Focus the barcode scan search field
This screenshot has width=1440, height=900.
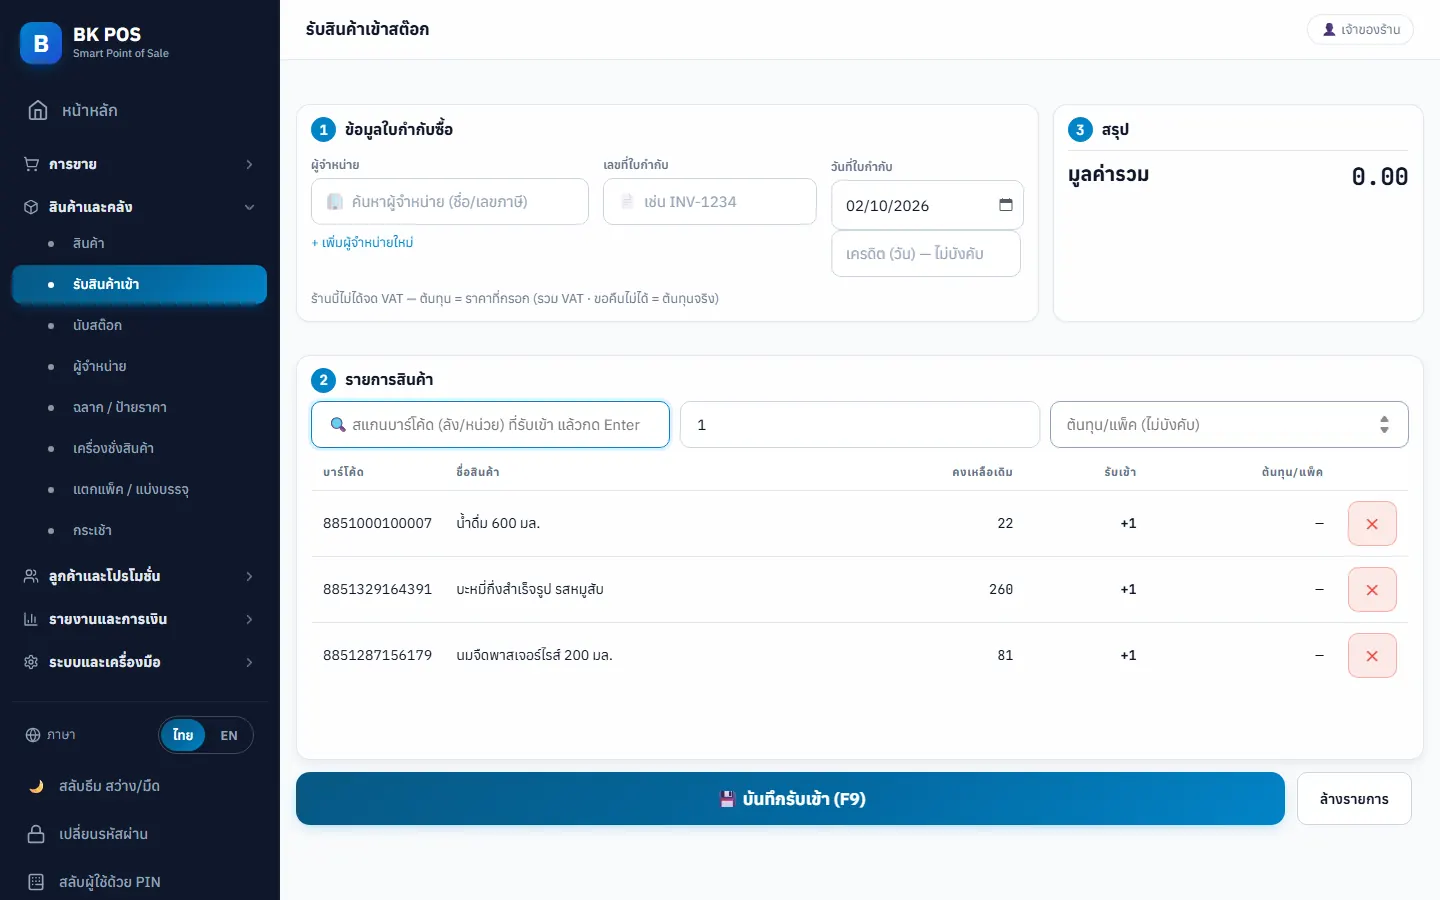[490, 424]
